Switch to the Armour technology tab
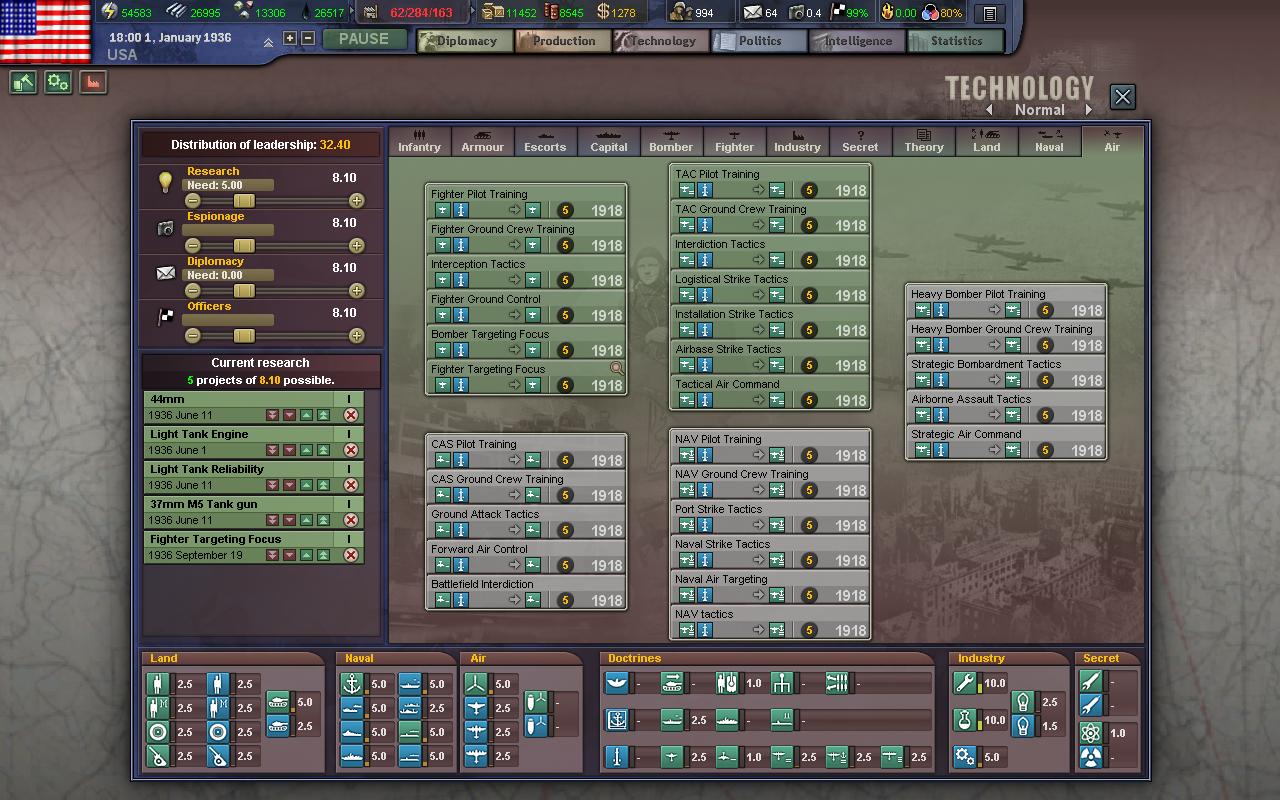 pyautogui.click(x=483, y=141)
